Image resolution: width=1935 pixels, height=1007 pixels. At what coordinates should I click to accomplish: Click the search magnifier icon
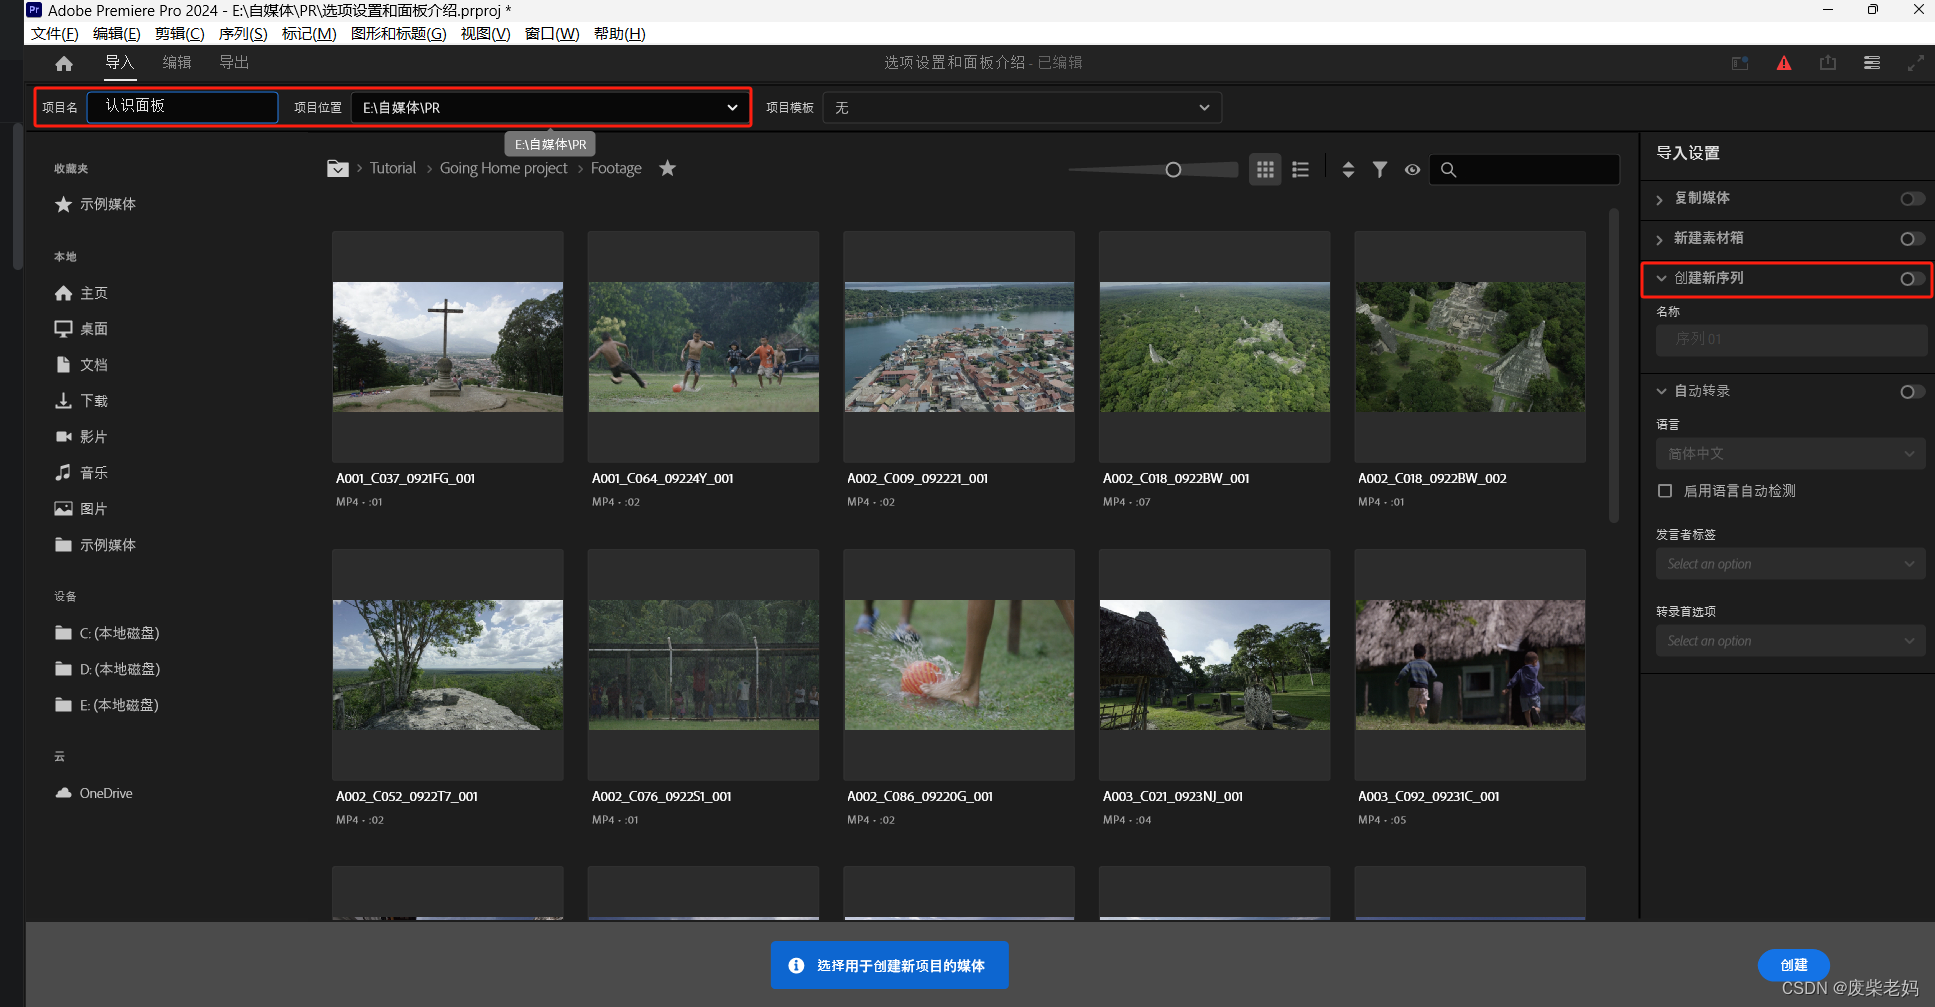(x=1448, y=170)
